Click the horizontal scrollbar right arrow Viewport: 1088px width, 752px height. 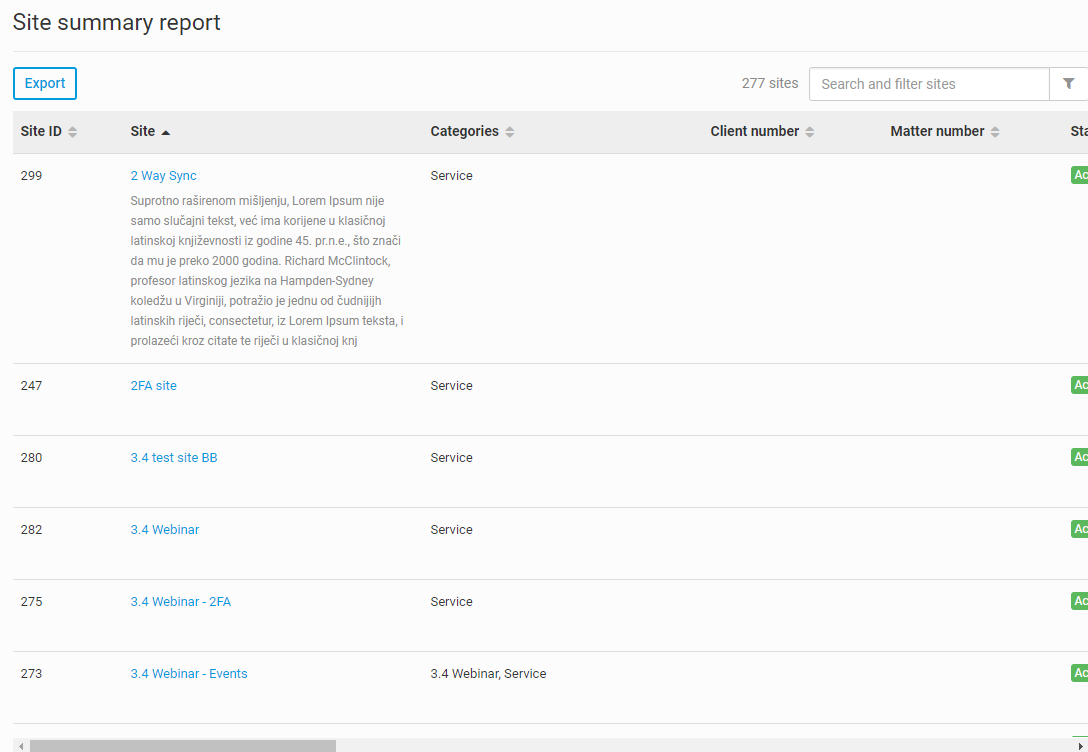(1080, 745)
